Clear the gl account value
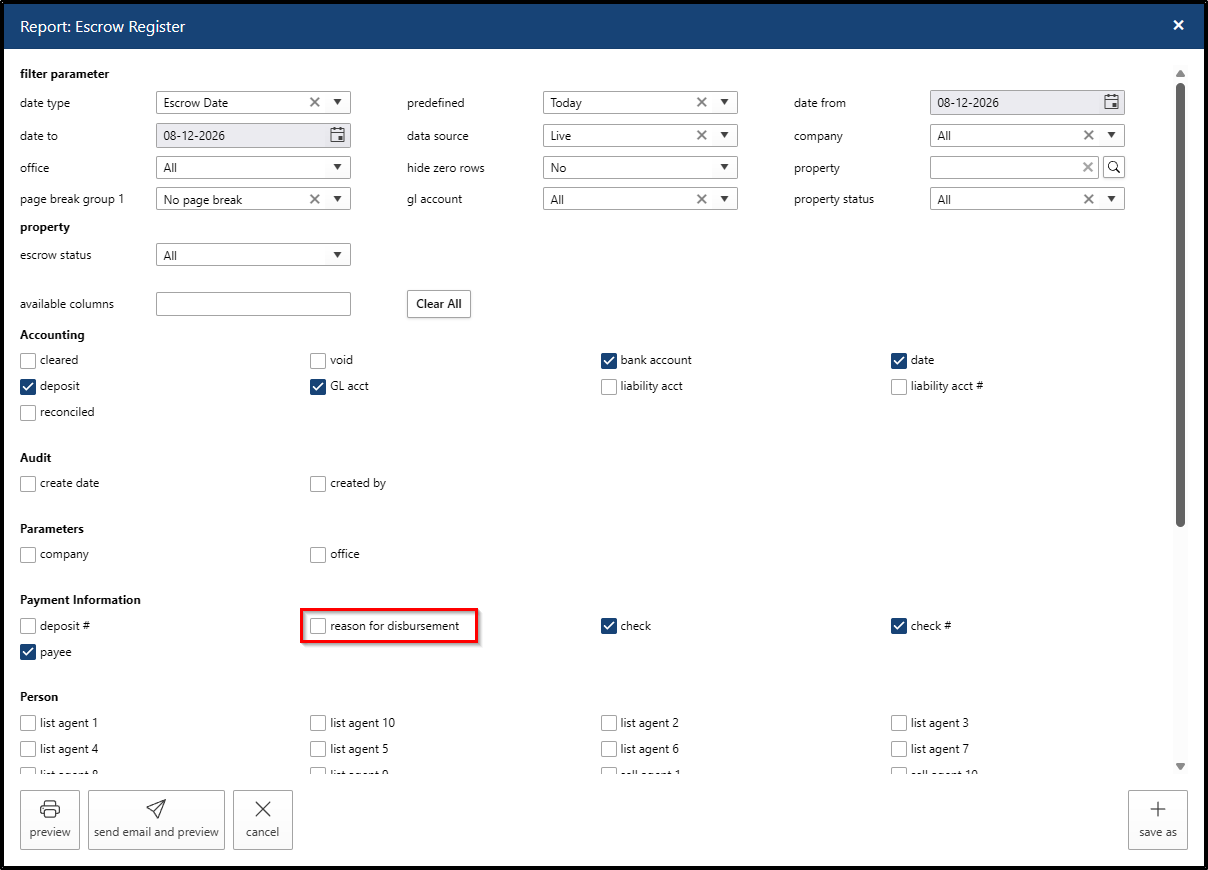The height and width of the screenshot is (870, 1208). coord(702,199)
